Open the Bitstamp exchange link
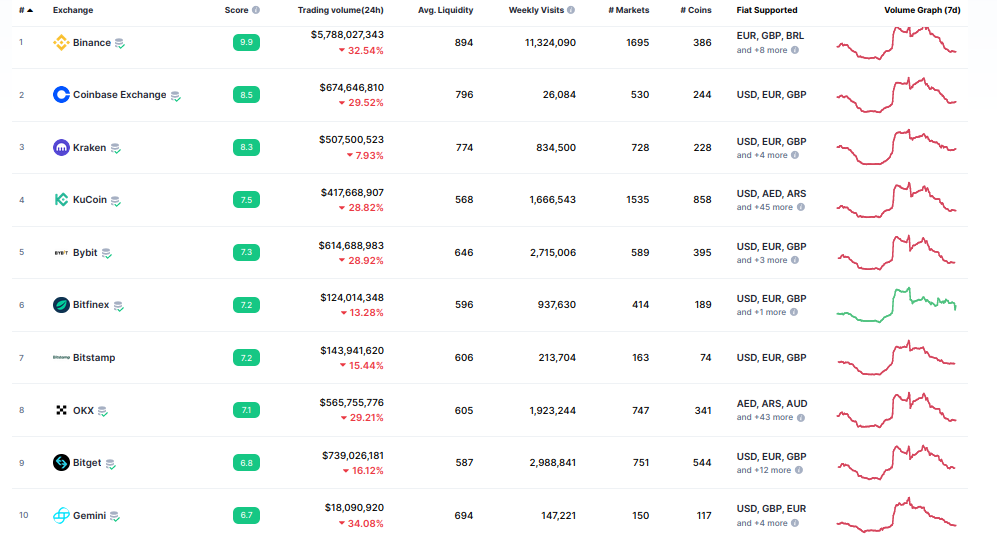The image size is (997, 538). 94,357
